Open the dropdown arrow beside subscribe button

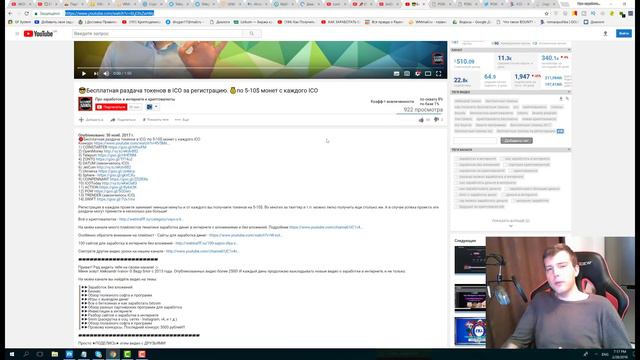(156, 107)
